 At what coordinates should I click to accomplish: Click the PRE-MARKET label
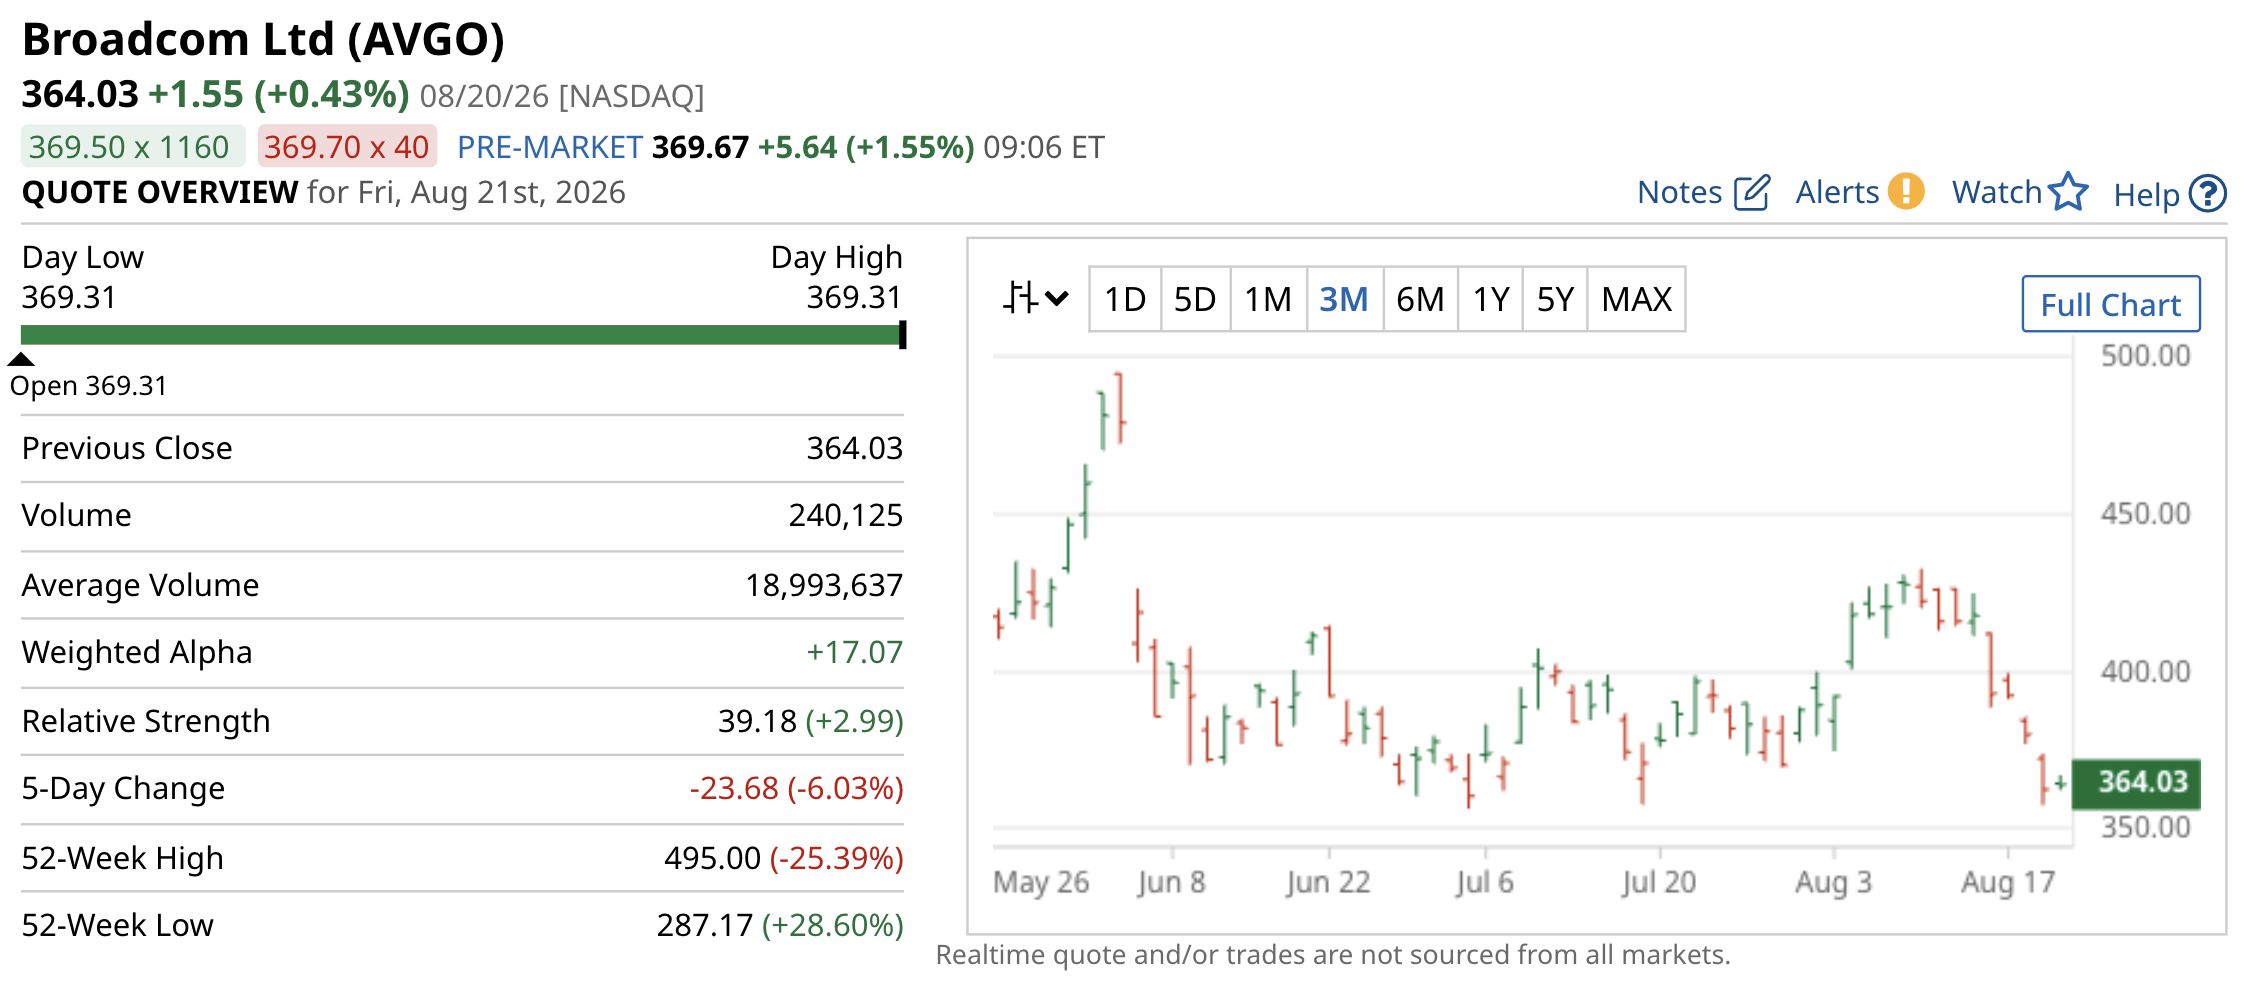549,148
